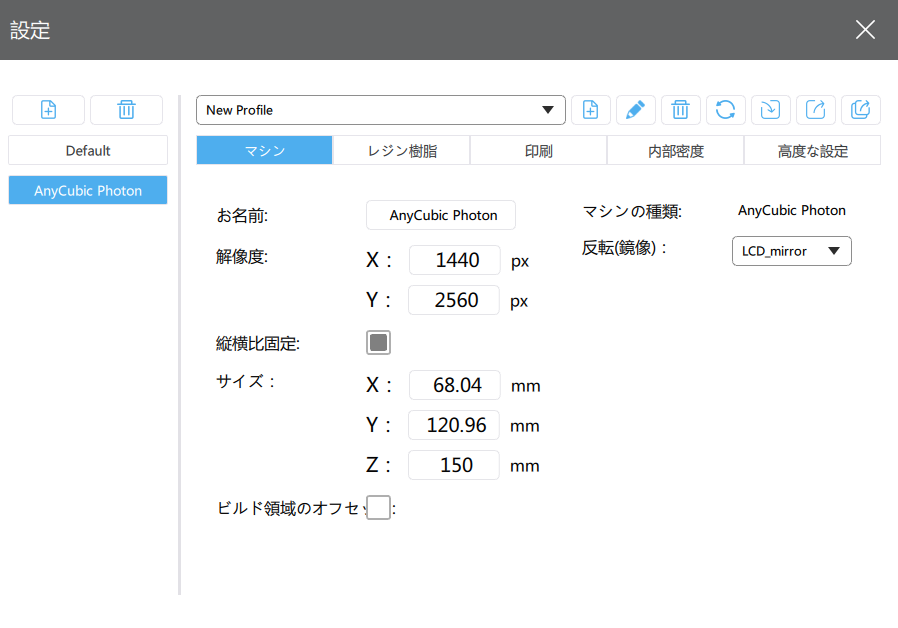Reset profile using circular arrows icon
The height and width of the screenshot is (628, 898).
tap(726, 109)
